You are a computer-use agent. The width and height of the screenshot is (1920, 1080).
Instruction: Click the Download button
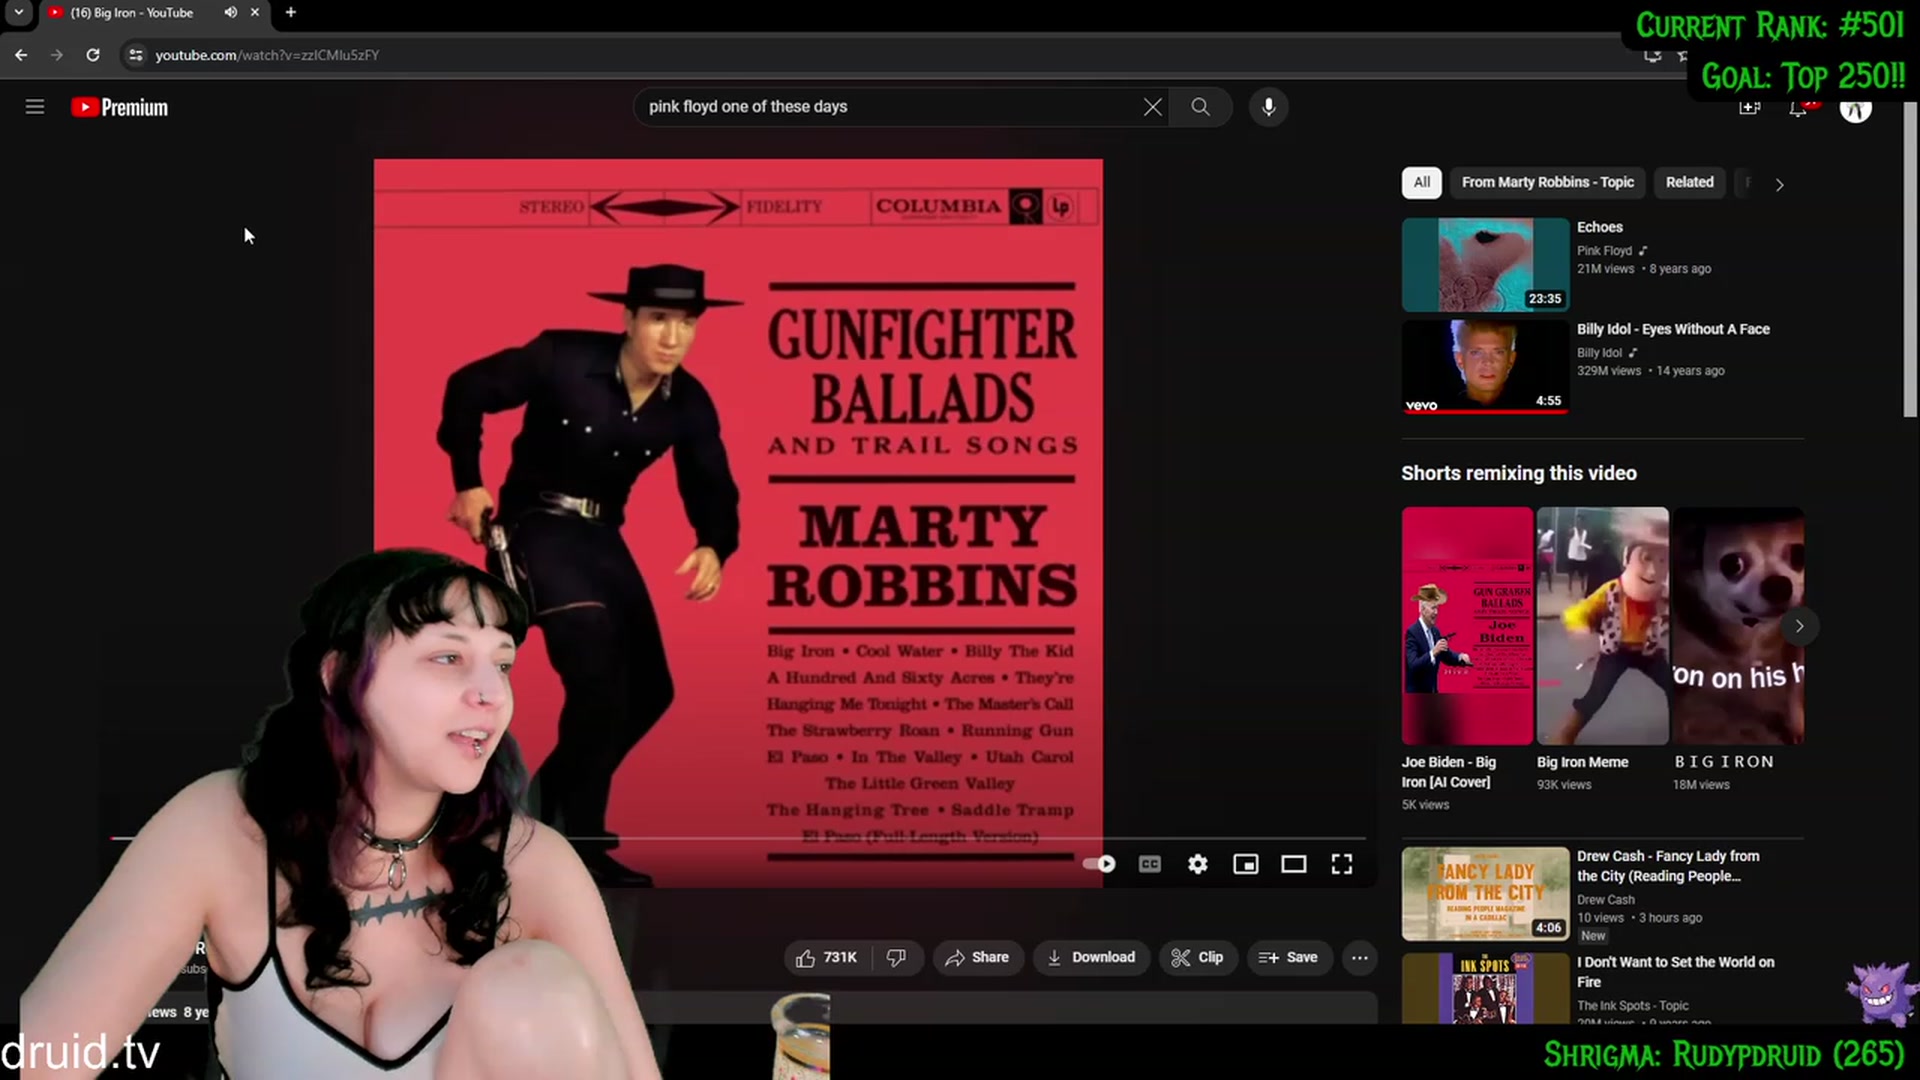(x=1091, y=958)
